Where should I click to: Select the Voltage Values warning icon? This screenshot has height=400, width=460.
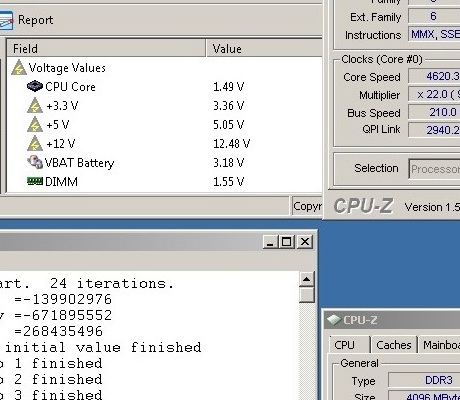(x=19, y=68)
